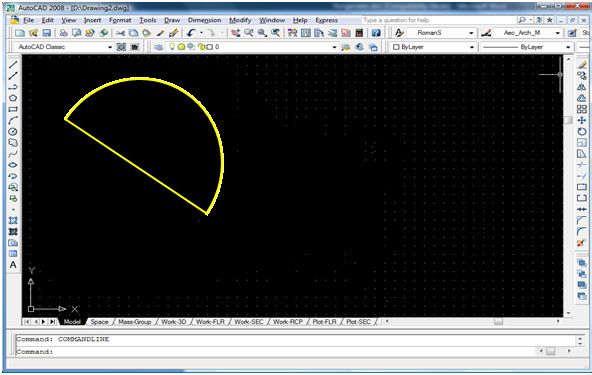The width and height of the screenshot is (592, 375).
Task: Select the Circle draw tool
Action: coord(13,131)
